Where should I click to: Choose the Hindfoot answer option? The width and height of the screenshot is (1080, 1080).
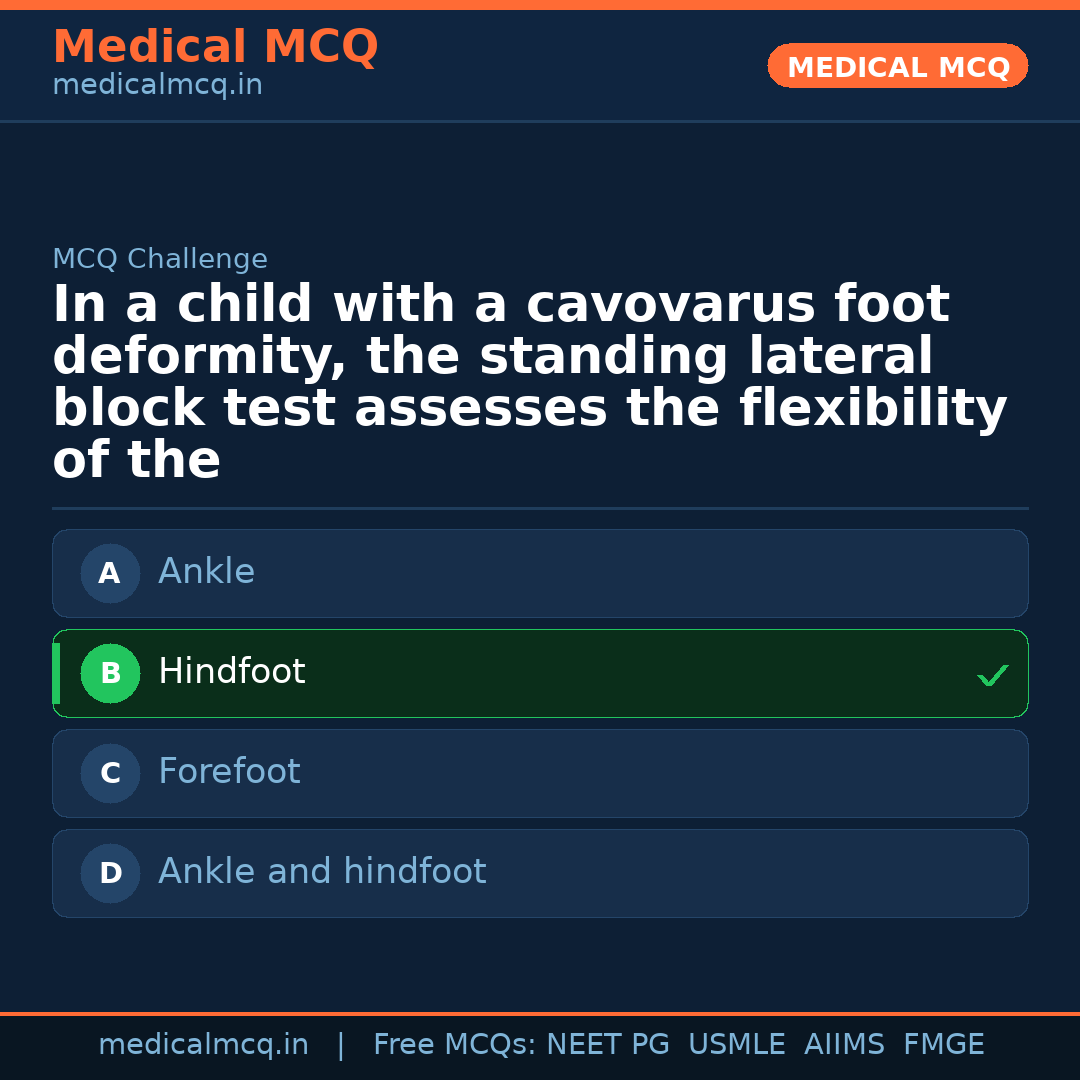click(x=540, y=674)
